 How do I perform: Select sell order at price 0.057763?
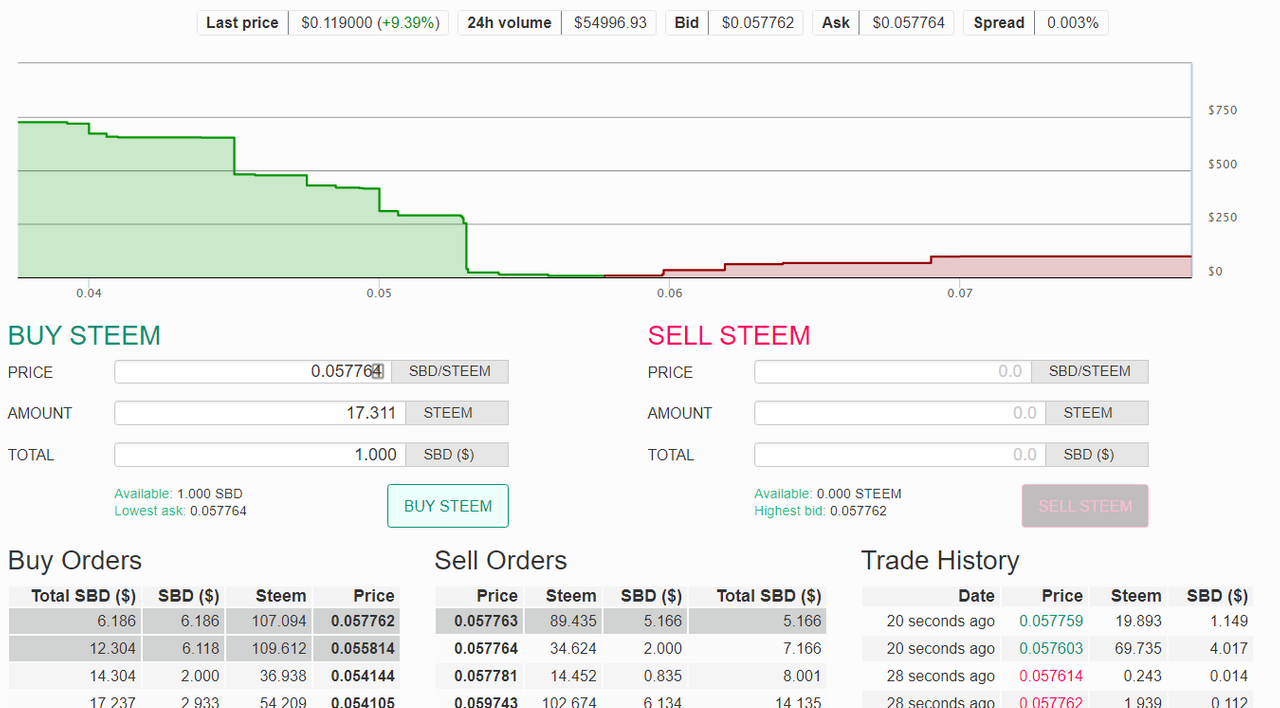(631, 621)
